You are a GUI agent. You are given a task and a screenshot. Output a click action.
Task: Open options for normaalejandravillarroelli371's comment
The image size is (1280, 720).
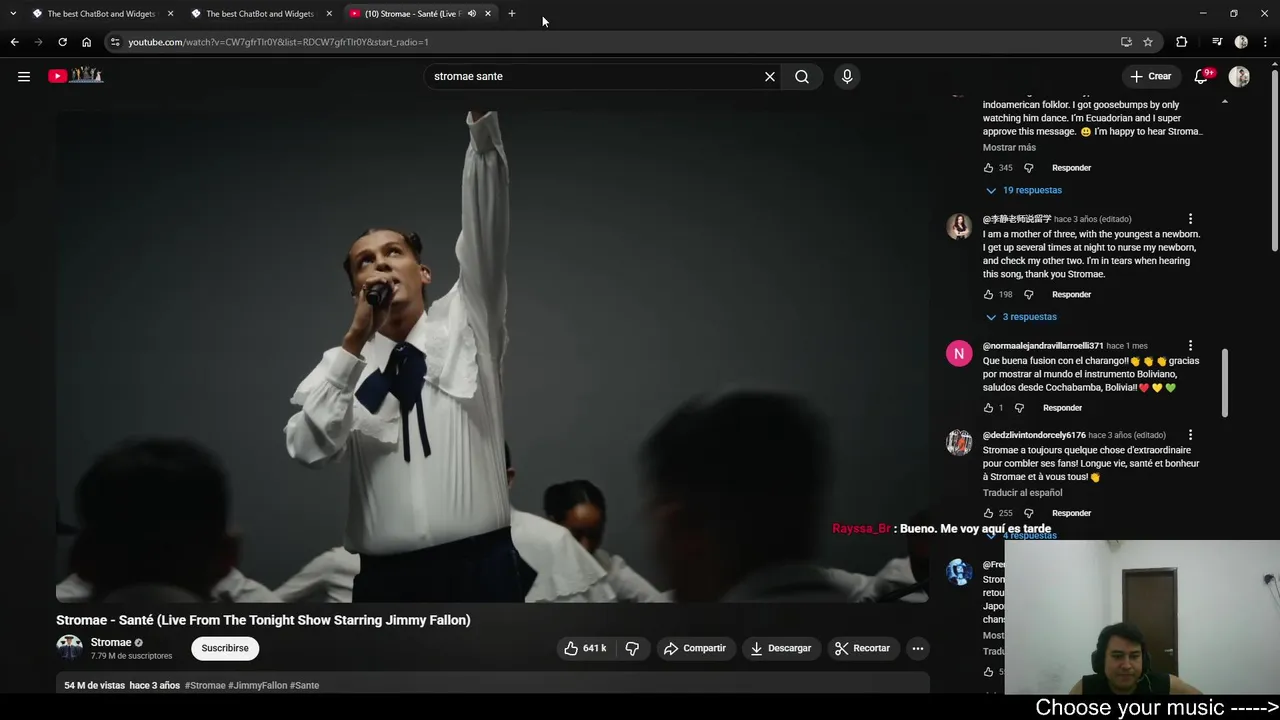(1190, 346)
